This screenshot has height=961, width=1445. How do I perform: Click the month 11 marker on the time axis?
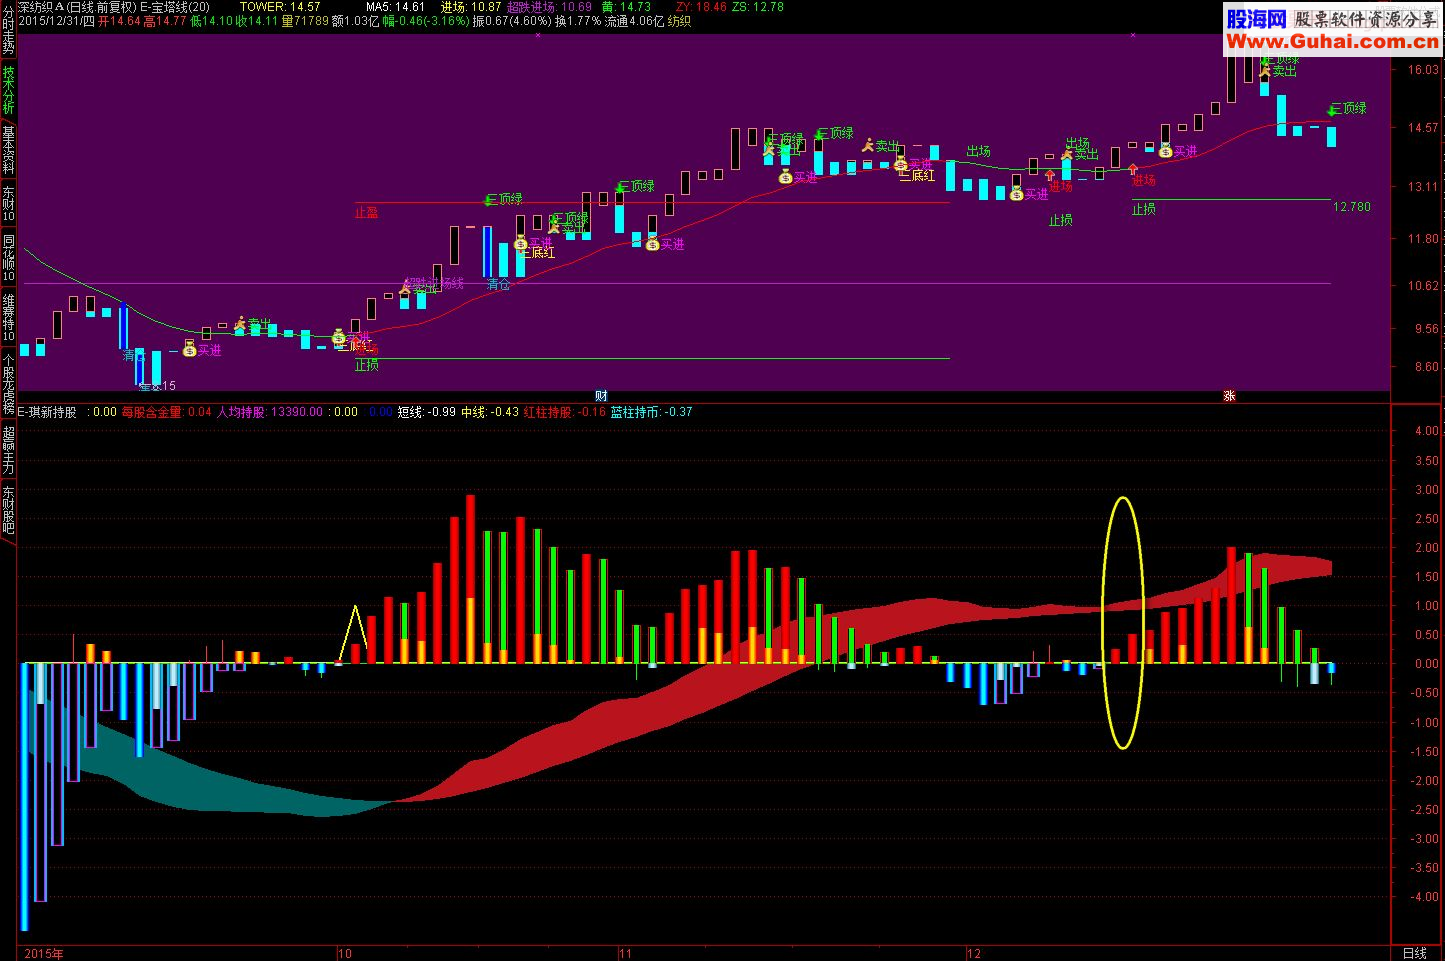pos(626,954)
